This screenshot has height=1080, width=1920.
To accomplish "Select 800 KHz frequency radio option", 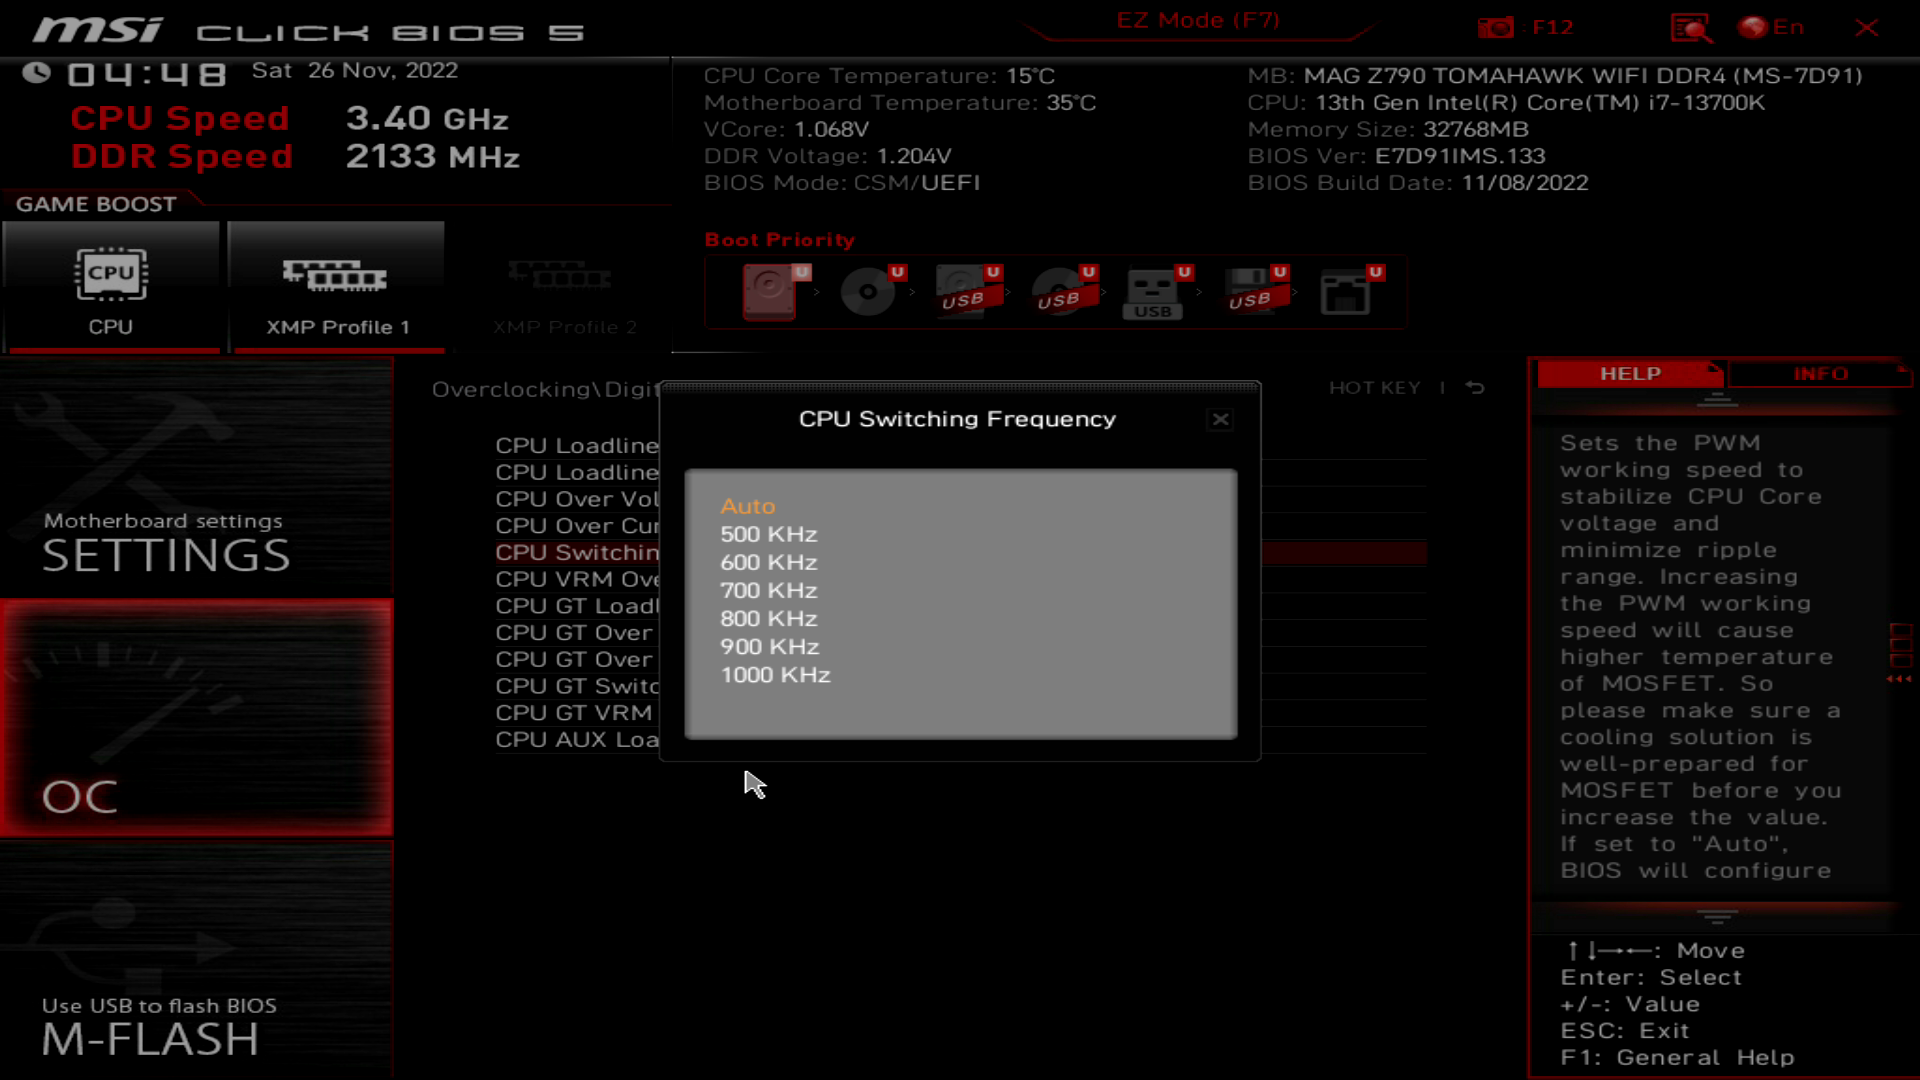I will (x=770, y=617).
